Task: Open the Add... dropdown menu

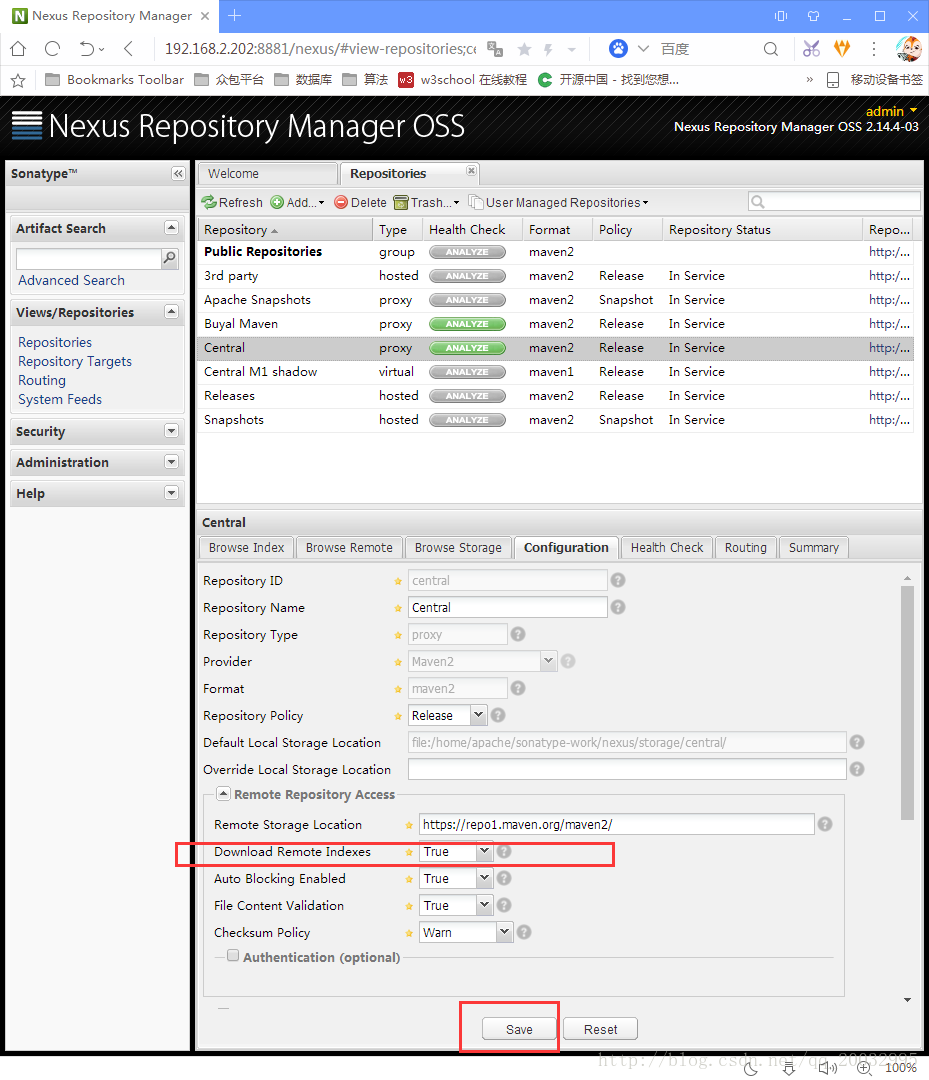Action: 298,202
